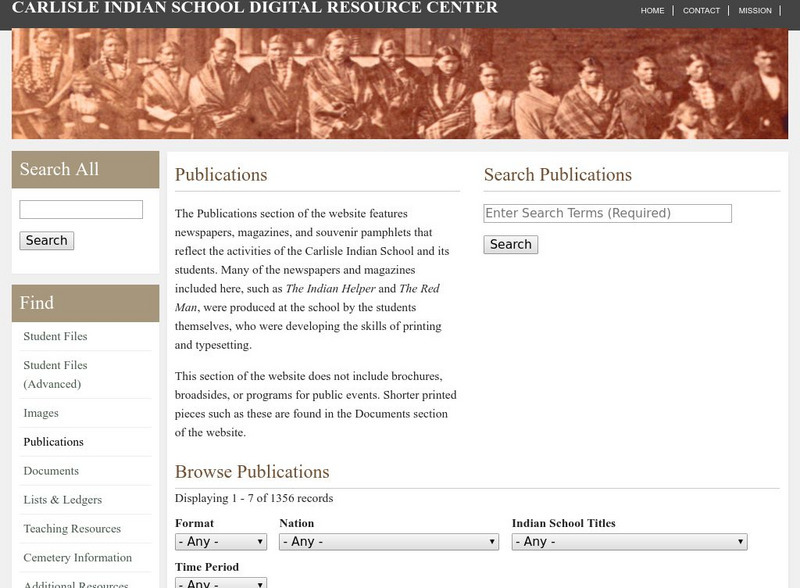This screenshot has width=800, height=588.
Task: Click the 'Find' panel header
Action: (85, 303)
